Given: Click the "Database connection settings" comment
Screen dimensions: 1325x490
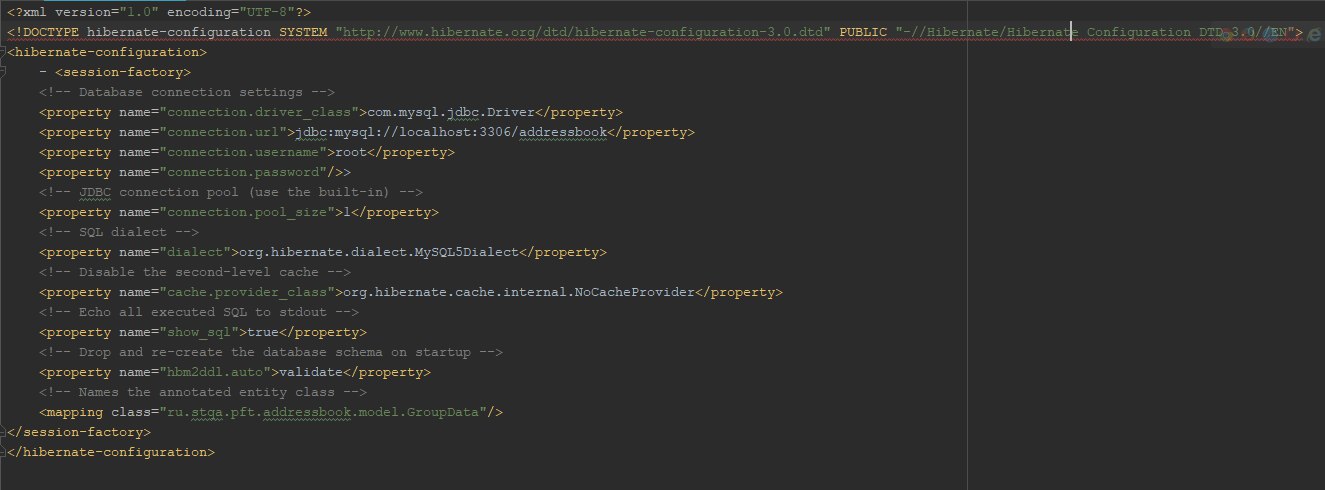Looking at the screenshot, I should 187,92.
